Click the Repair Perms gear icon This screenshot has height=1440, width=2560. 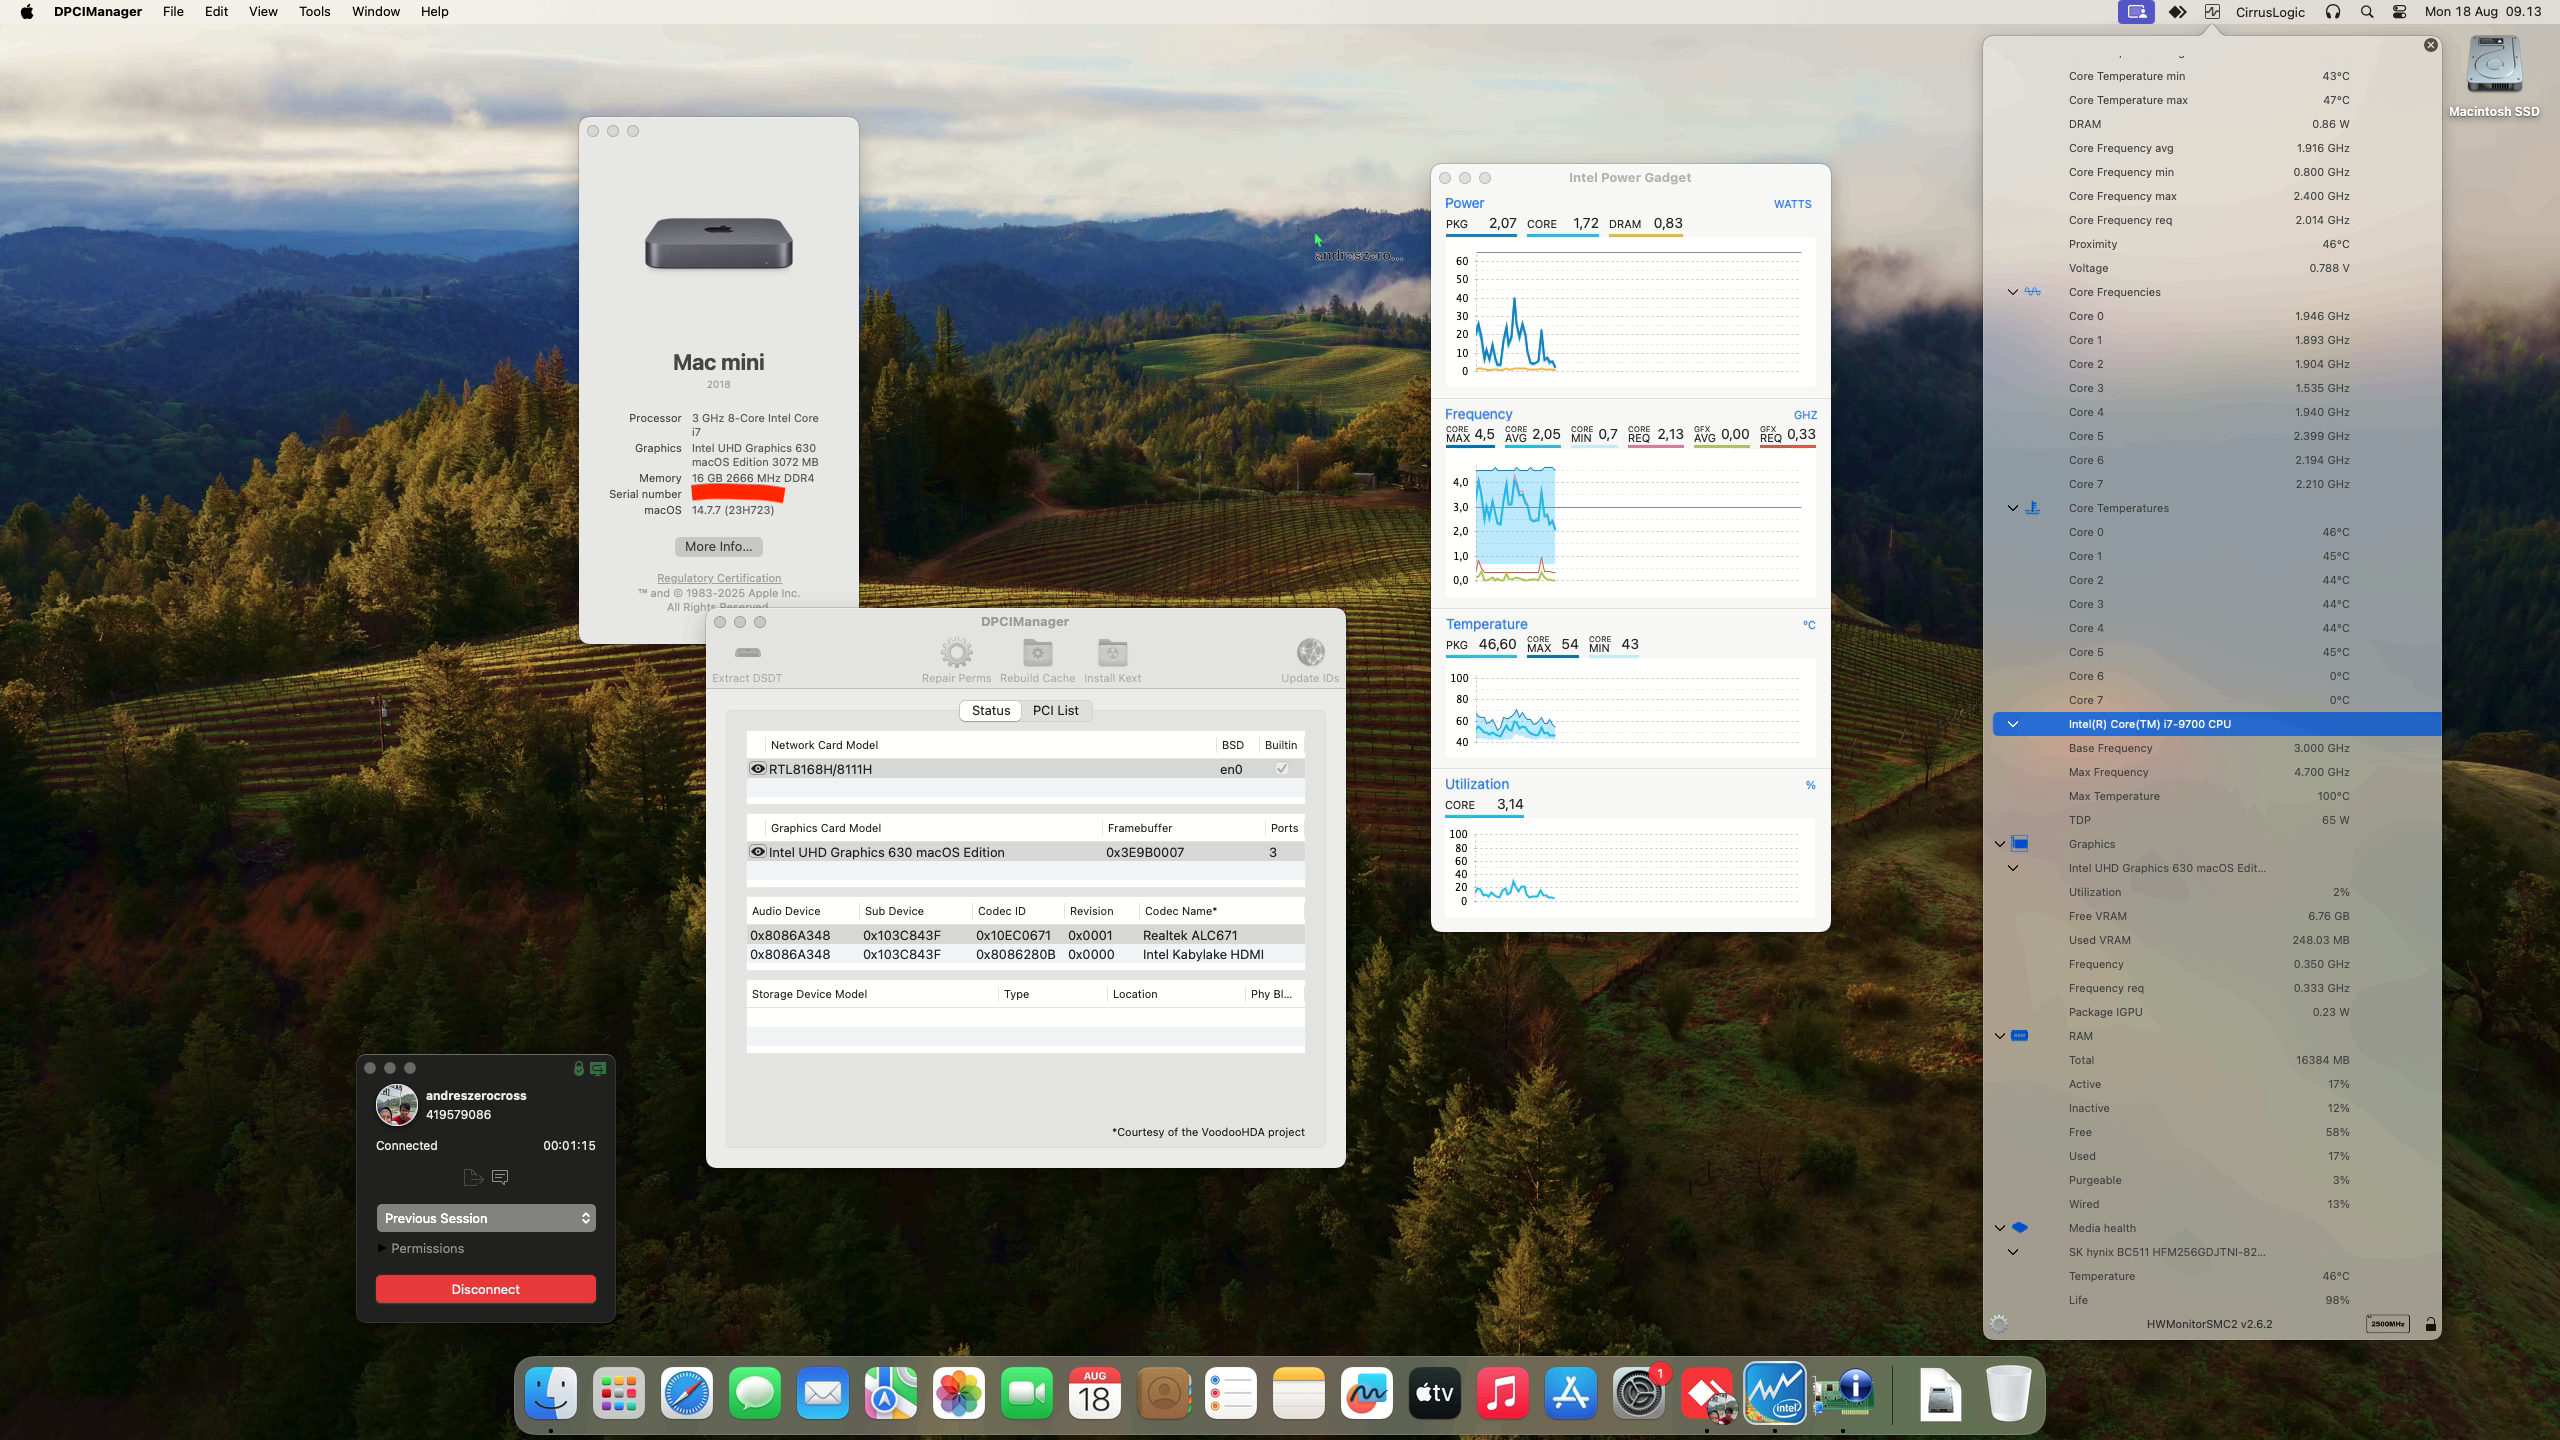956,653
